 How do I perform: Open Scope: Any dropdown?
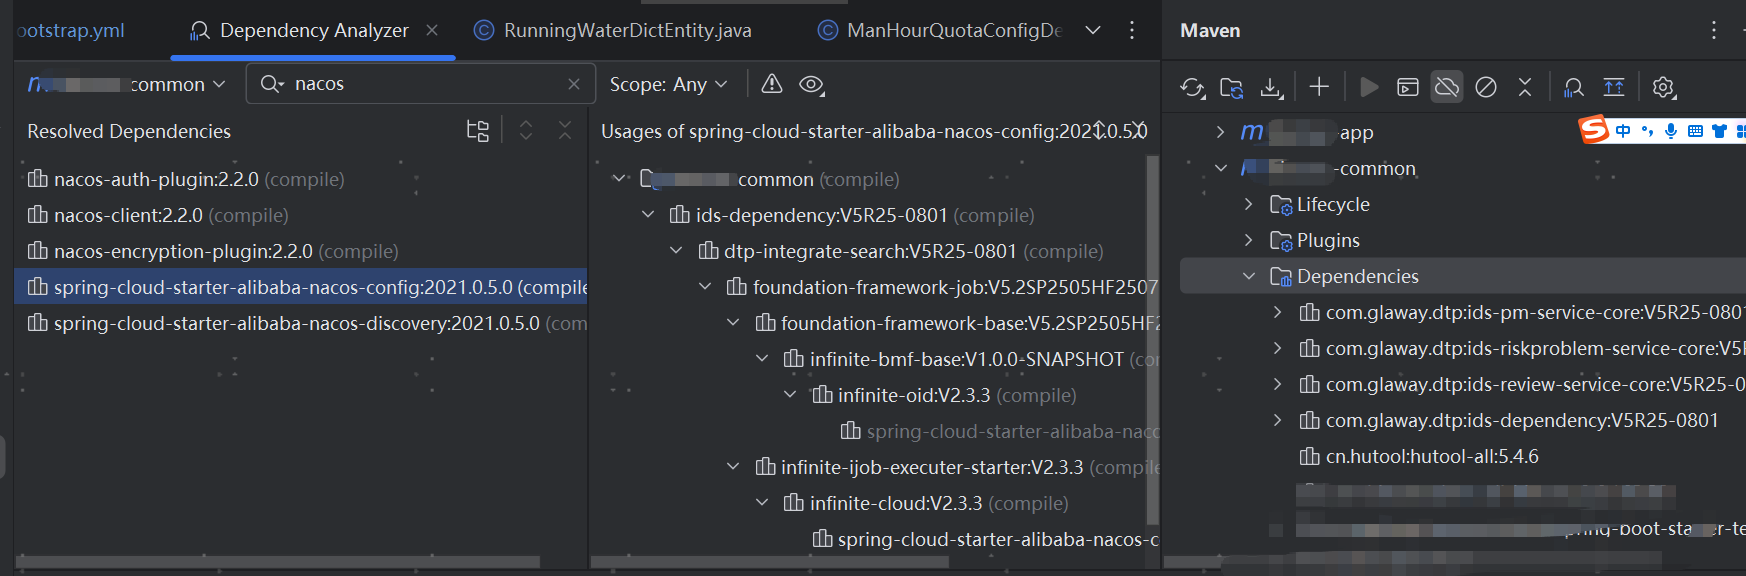coord(668,84)
